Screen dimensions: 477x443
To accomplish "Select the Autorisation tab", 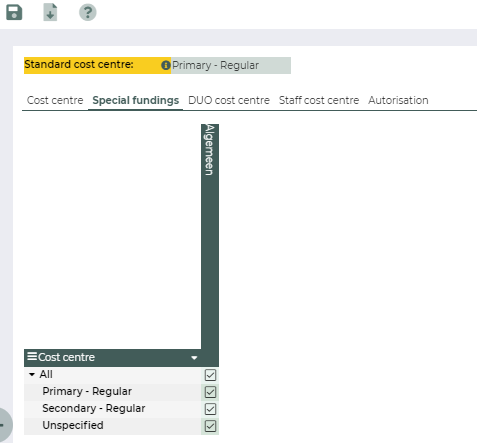I will click(398, 100).
